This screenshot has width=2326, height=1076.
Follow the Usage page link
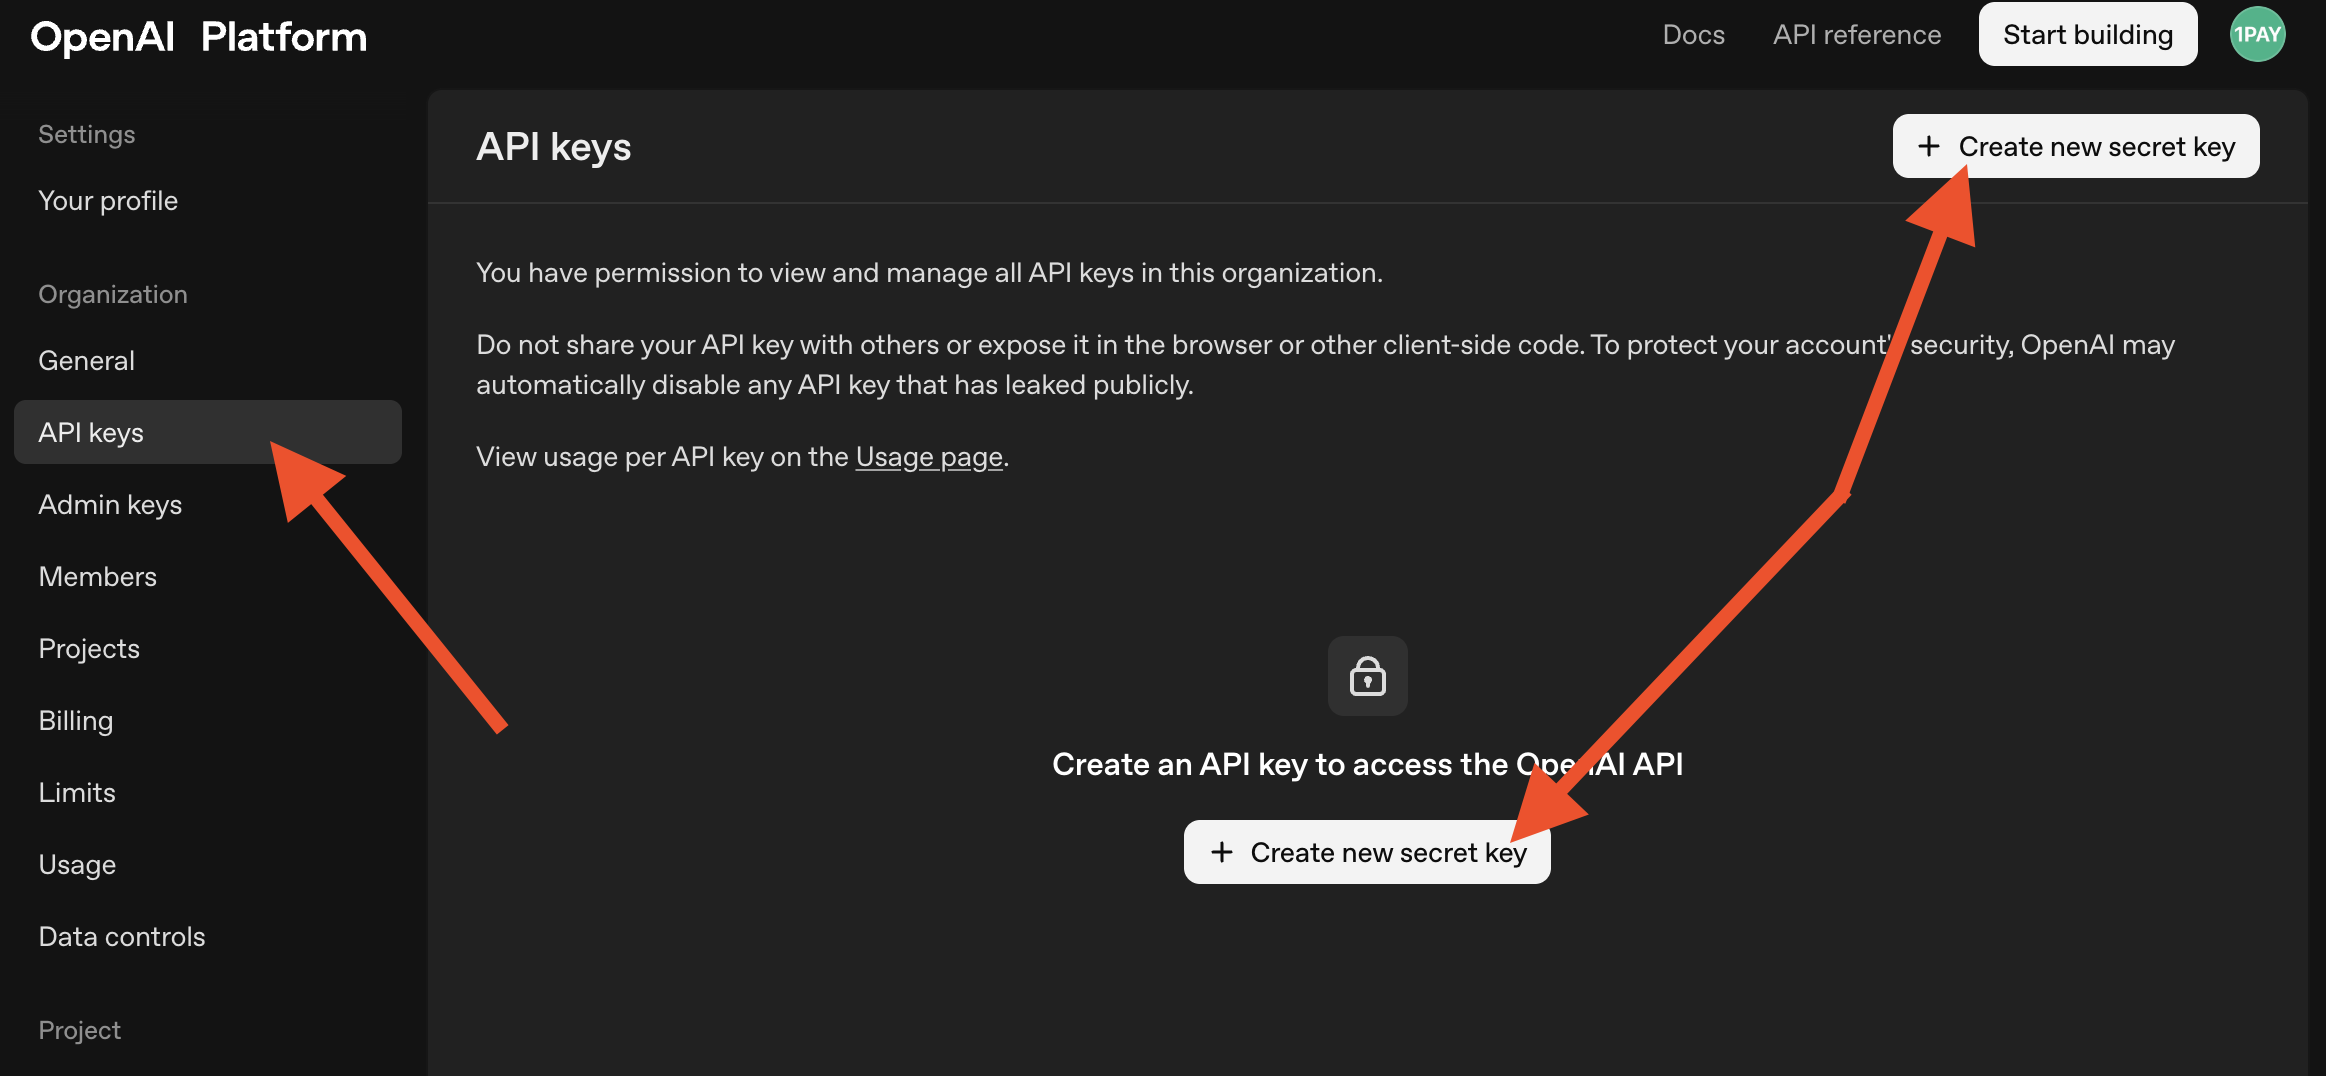pyautogui.click(x=929, y=457)
